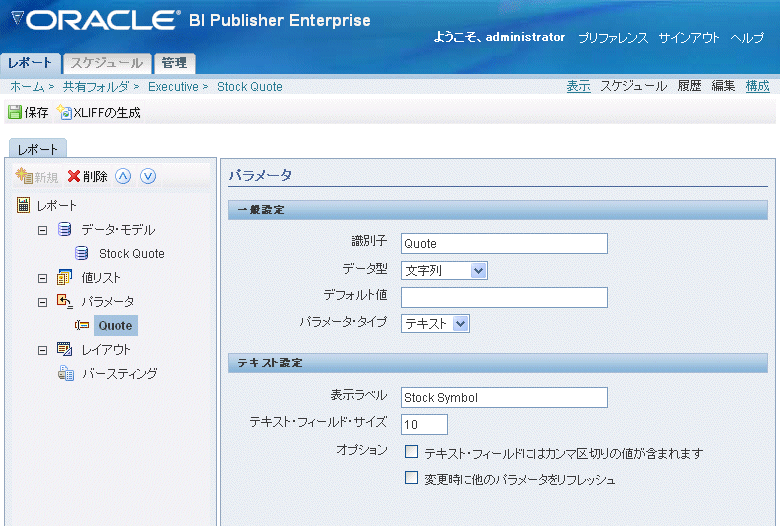Image resolution: width=780 pixels, height=526 pixels.
Task: Click the red X delete icon
Action: [74, 176]
